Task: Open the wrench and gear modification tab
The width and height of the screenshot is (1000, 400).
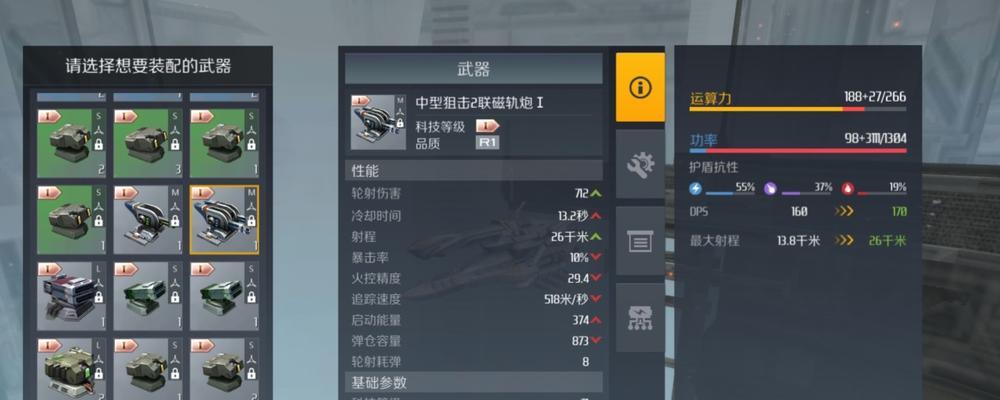Action: pos(640,165)
